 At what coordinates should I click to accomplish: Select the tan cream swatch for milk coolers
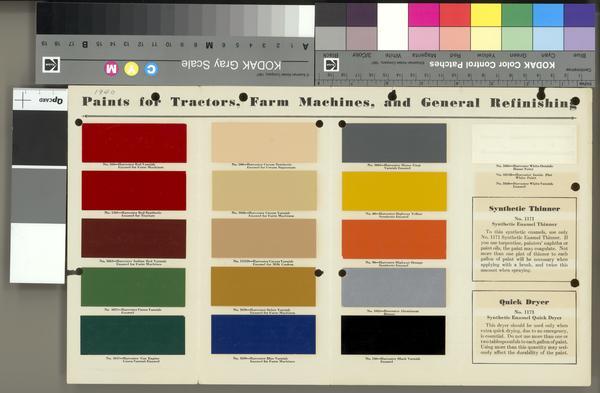[x=264, y=238]
